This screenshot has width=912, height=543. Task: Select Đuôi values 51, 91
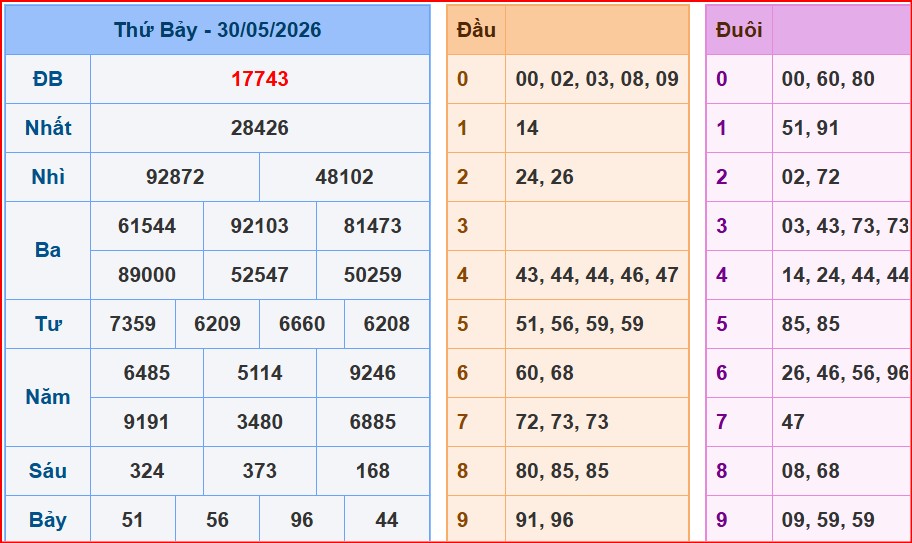[x=810, y=128]
